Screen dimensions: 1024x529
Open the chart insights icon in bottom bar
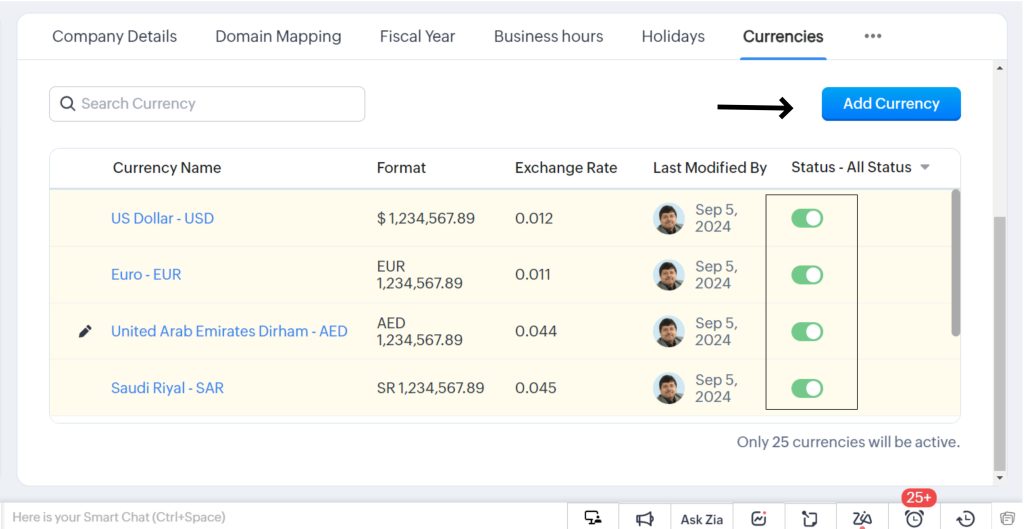759,519
